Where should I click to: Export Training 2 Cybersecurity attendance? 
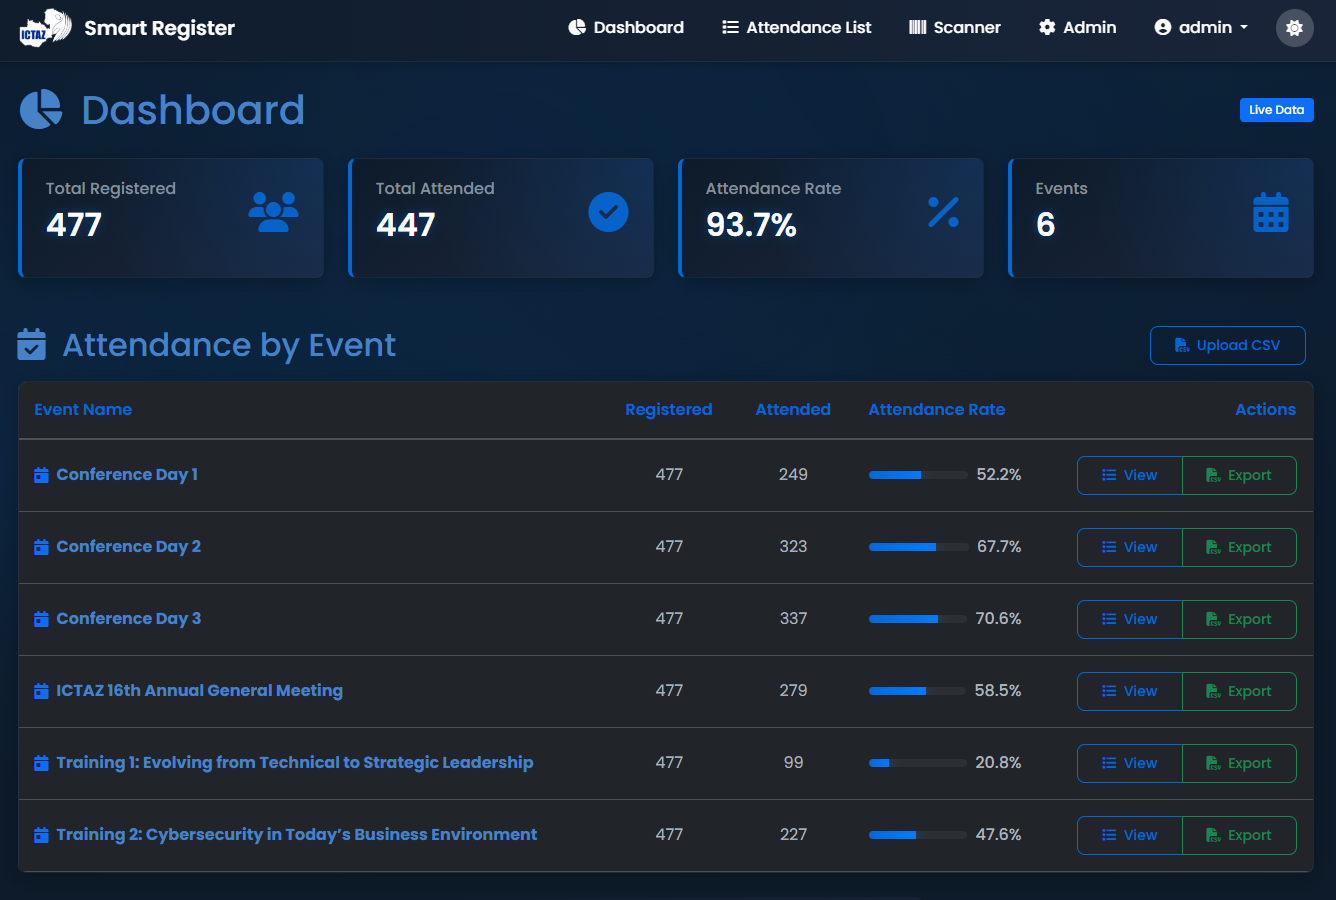(x=1239, y=835)
